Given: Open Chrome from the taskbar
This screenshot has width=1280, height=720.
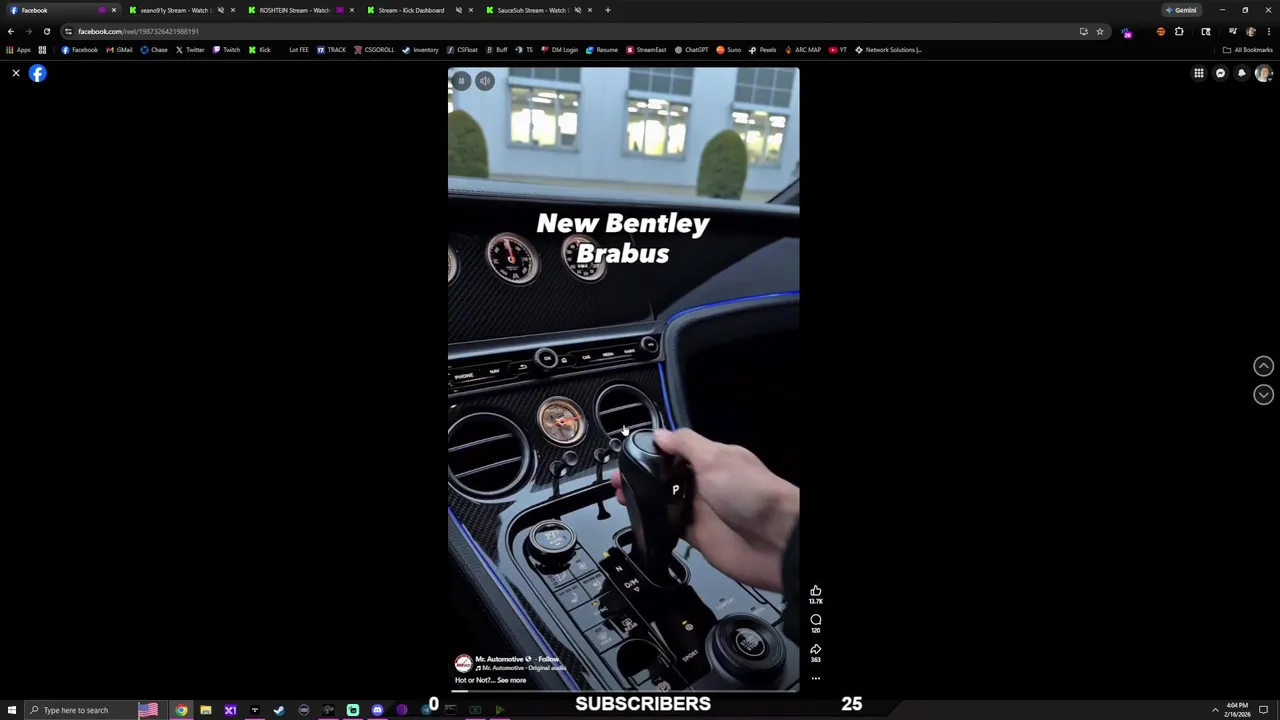Looking at the screenshot, I should (x=181, y=710).
